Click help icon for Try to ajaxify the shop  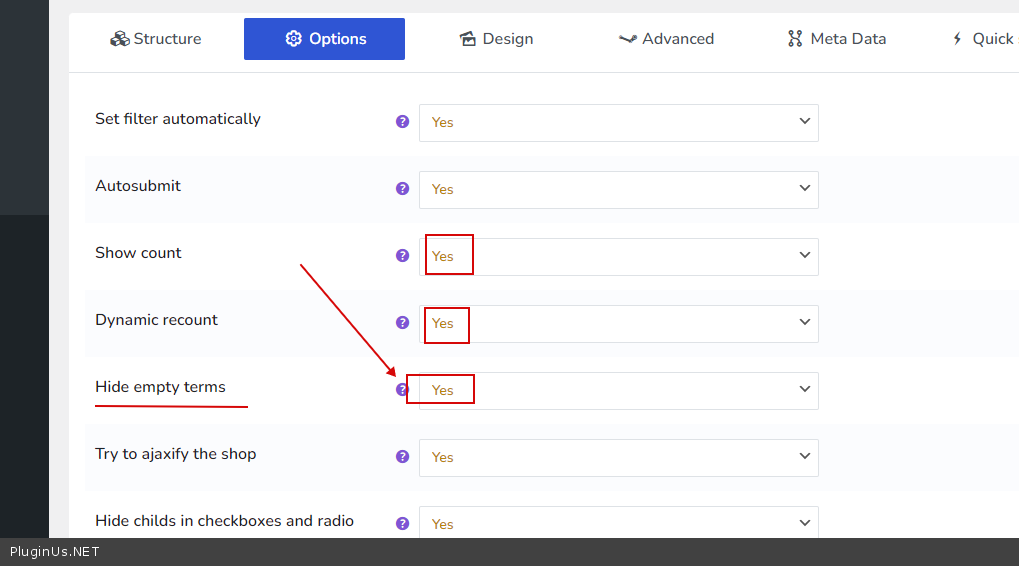[x=402, y=457]
